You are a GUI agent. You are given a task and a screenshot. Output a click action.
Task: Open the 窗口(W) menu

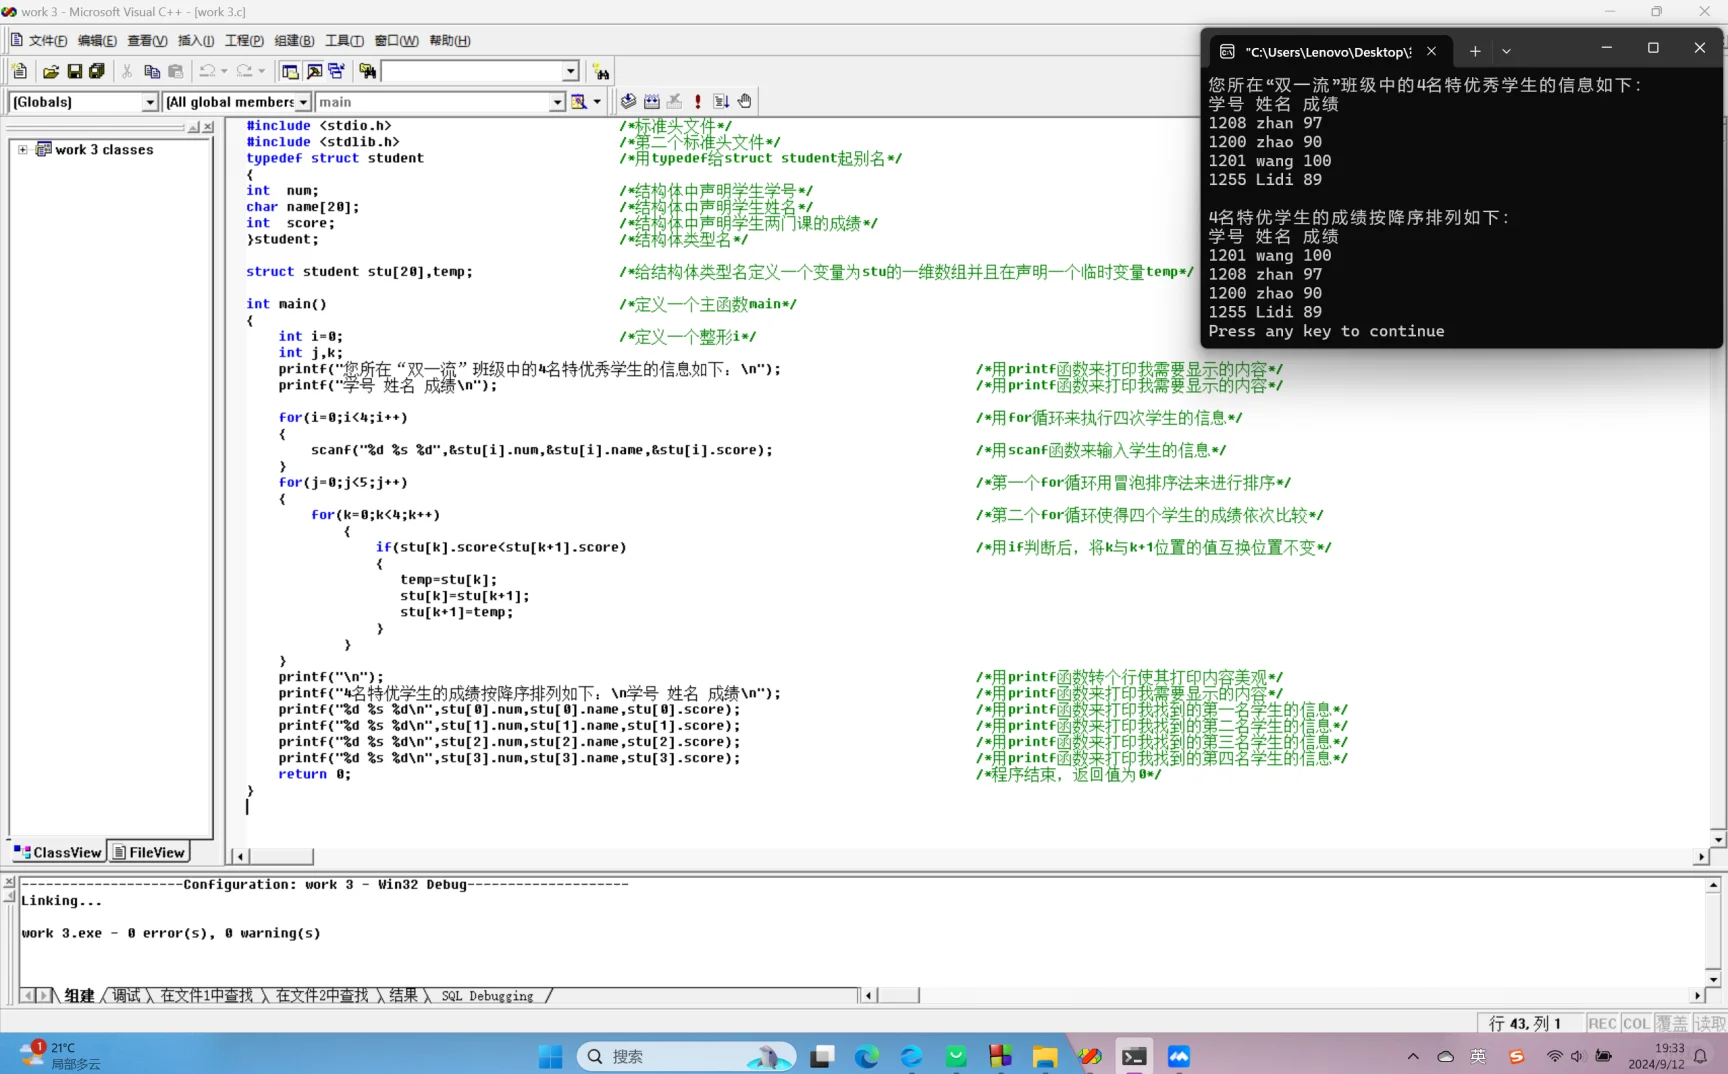(x=396, y=40)
